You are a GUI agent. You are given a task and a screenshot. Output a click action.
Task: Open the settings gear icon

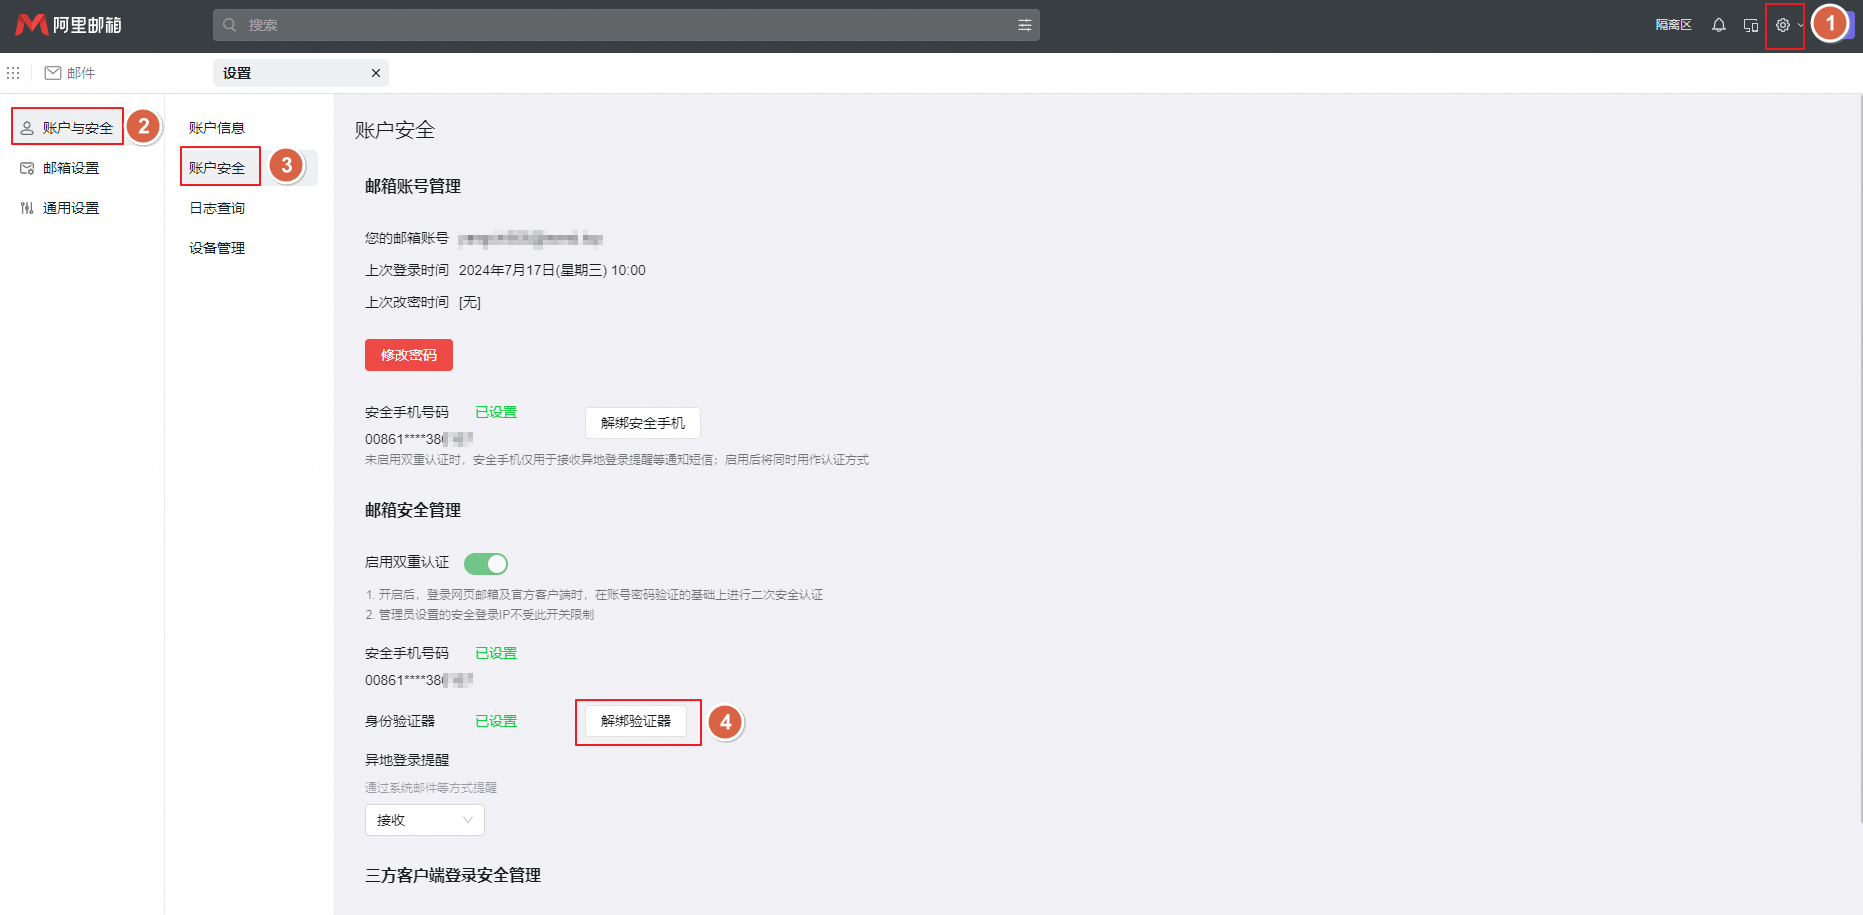1783,25
